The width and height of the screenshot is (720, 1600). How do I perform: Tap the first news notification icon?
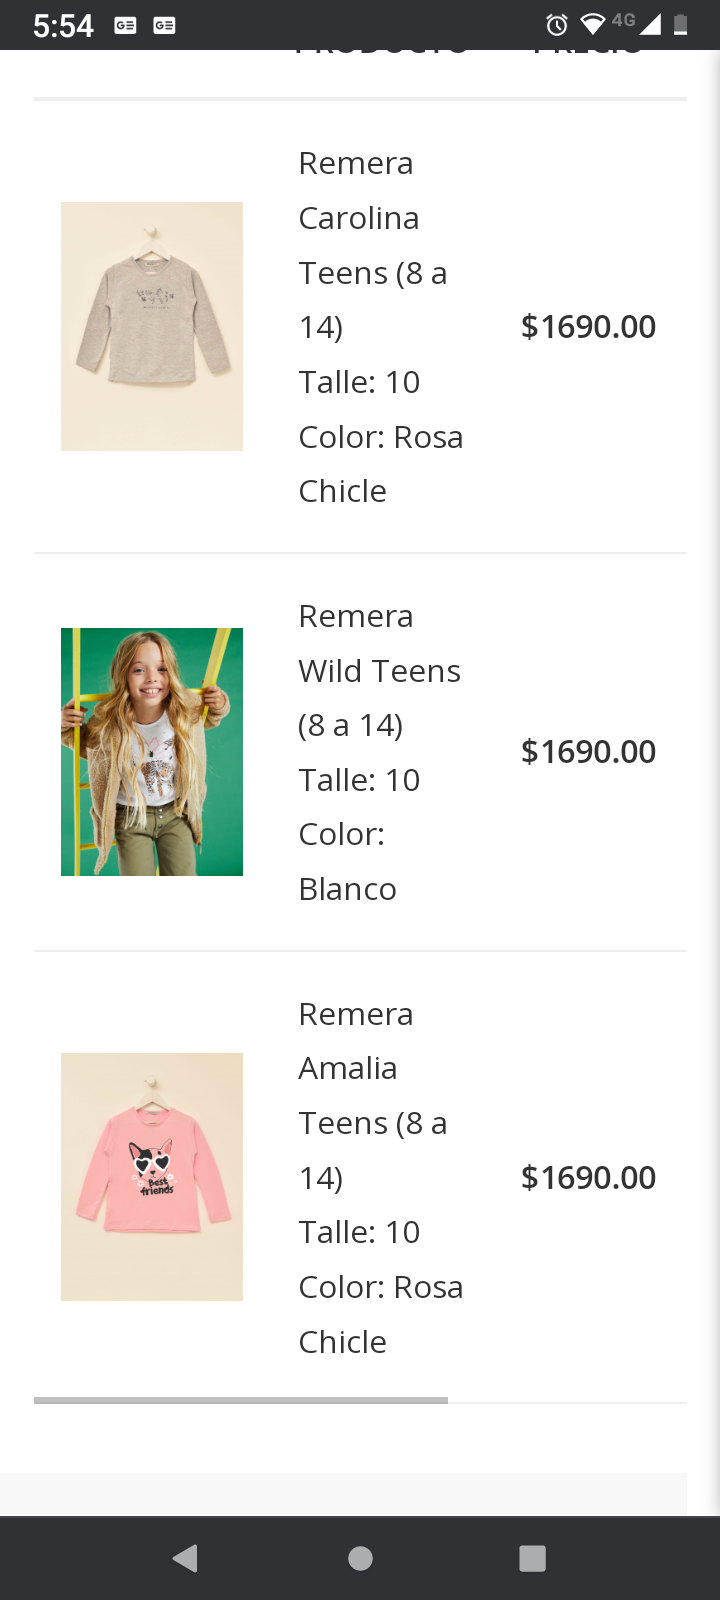[x=125, y=26]
